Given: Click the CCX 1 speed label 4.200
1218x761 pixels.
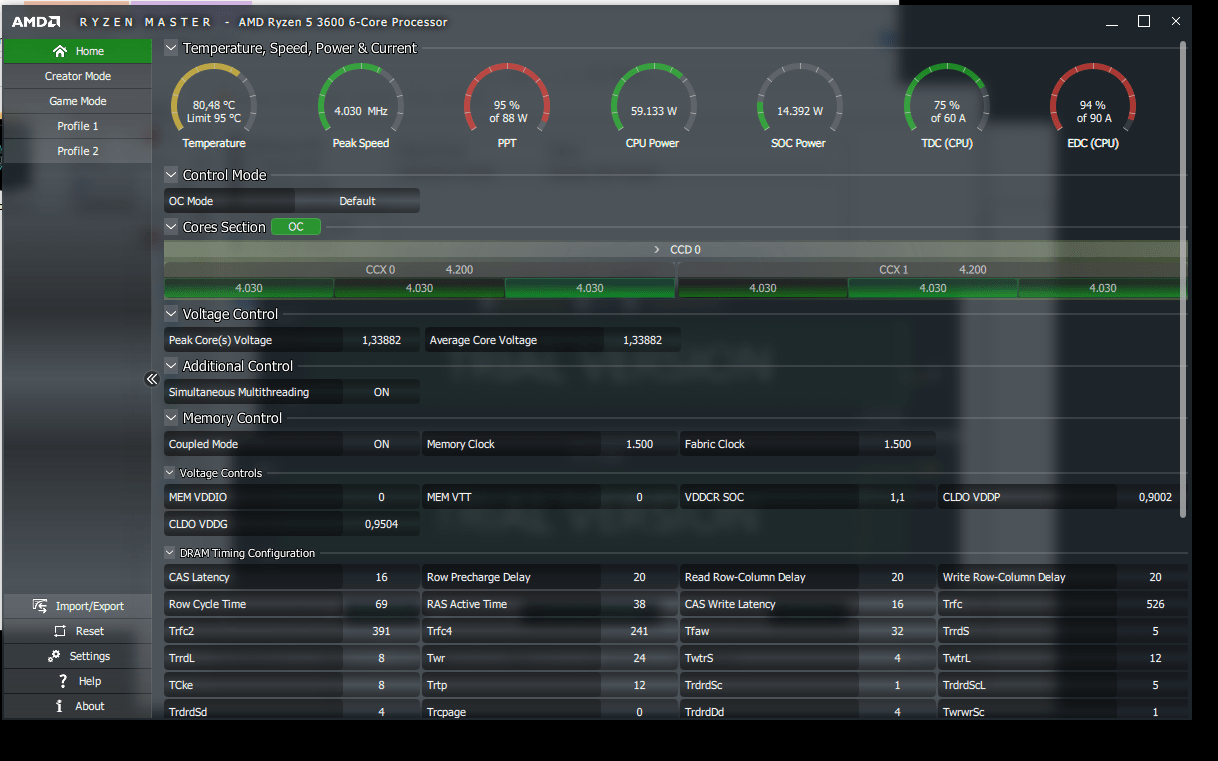Looking at the screenshot, I should 972,270.
